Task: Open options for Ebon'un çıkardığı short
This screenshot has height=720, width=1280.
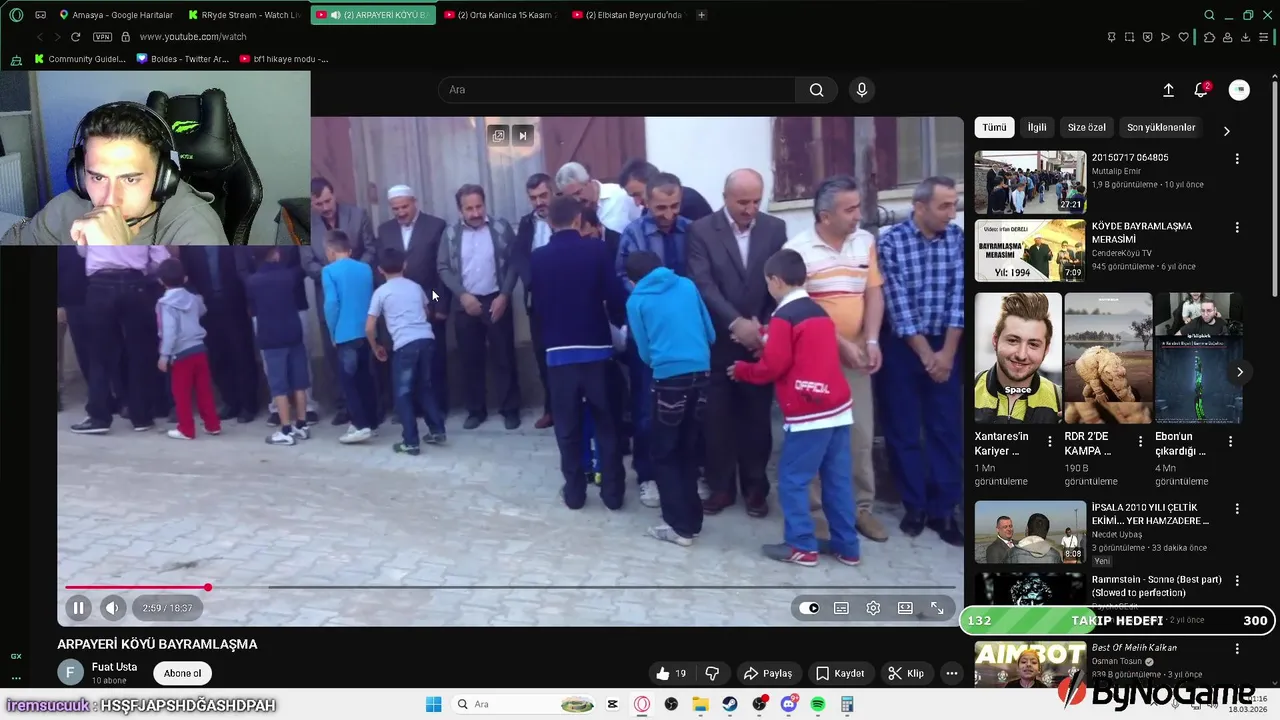Action: [x=1230, y=441]
